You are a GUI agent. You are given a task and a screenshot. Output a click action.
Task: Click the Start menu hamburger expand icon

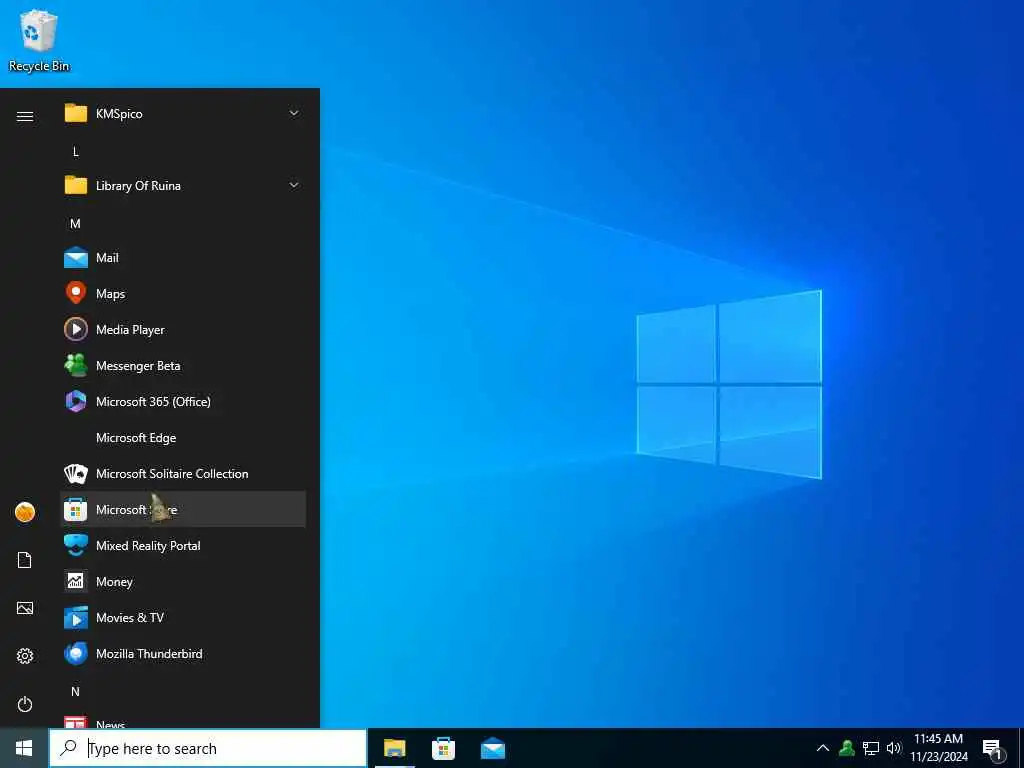(x=25, y=116)
